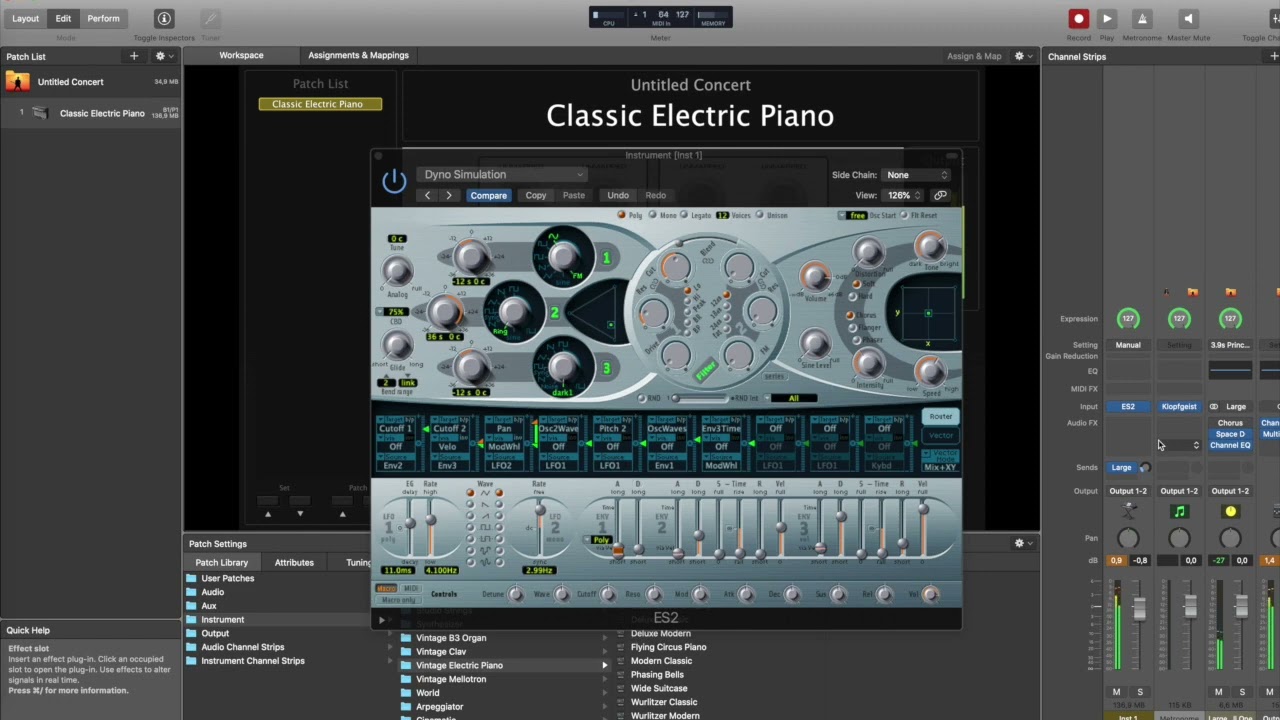
Task: Click the RND intensity slider
Action: point(701,398)
